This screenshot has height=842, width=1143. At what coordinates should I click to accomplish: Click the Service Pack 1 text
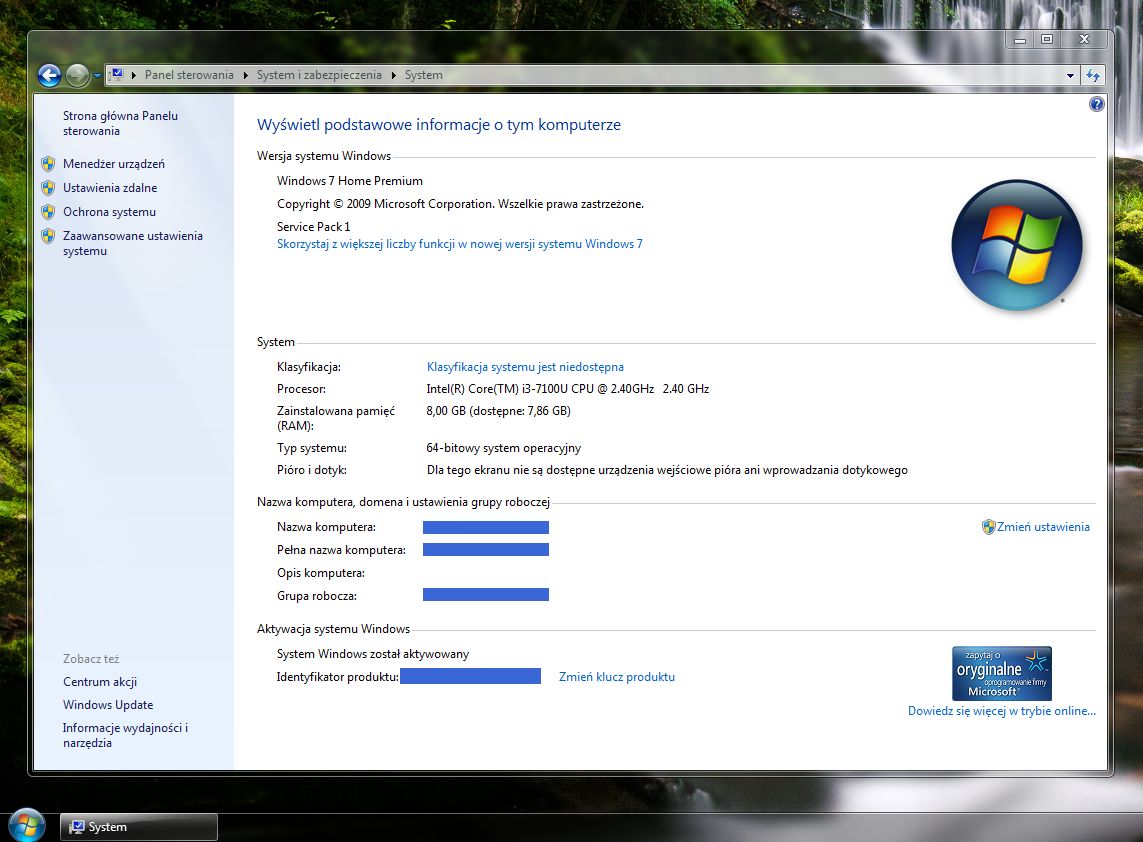pos(313,227)
